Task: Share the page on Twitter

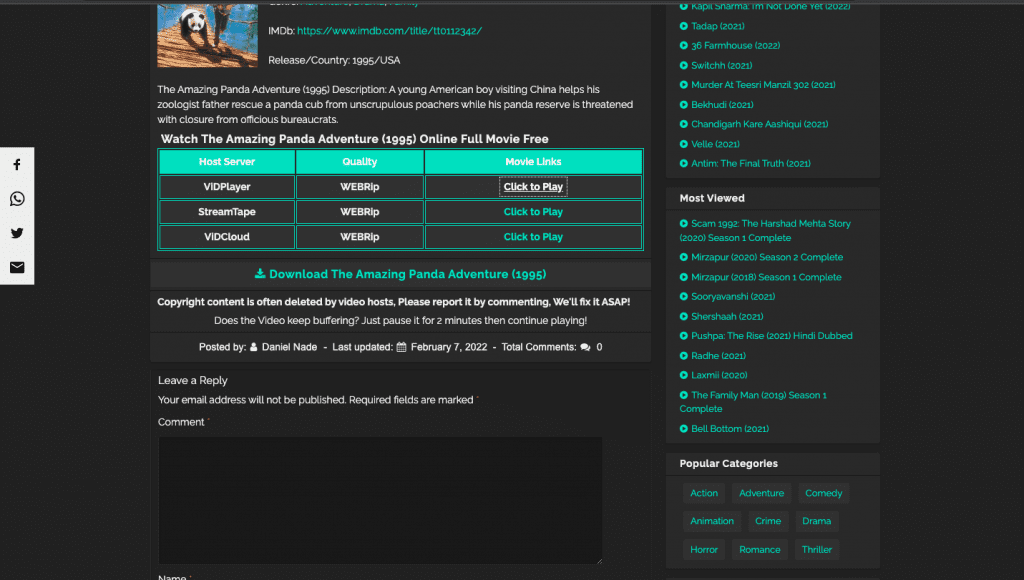Action: (16, 232)
